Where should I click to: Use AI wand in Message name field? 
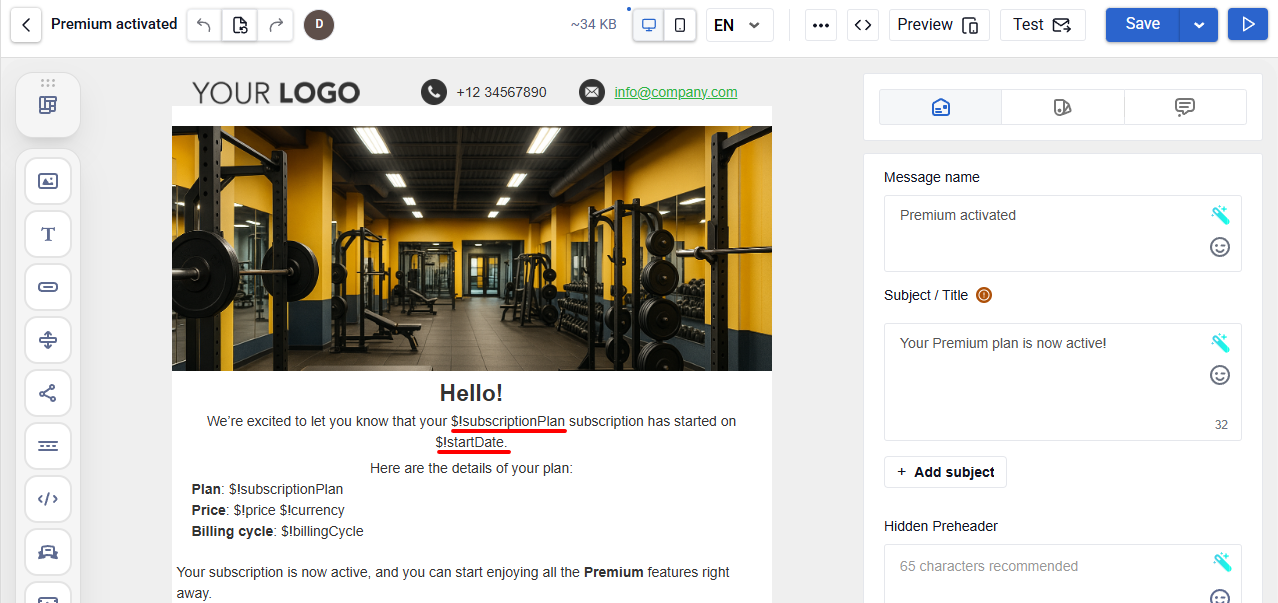point(1220,215)
